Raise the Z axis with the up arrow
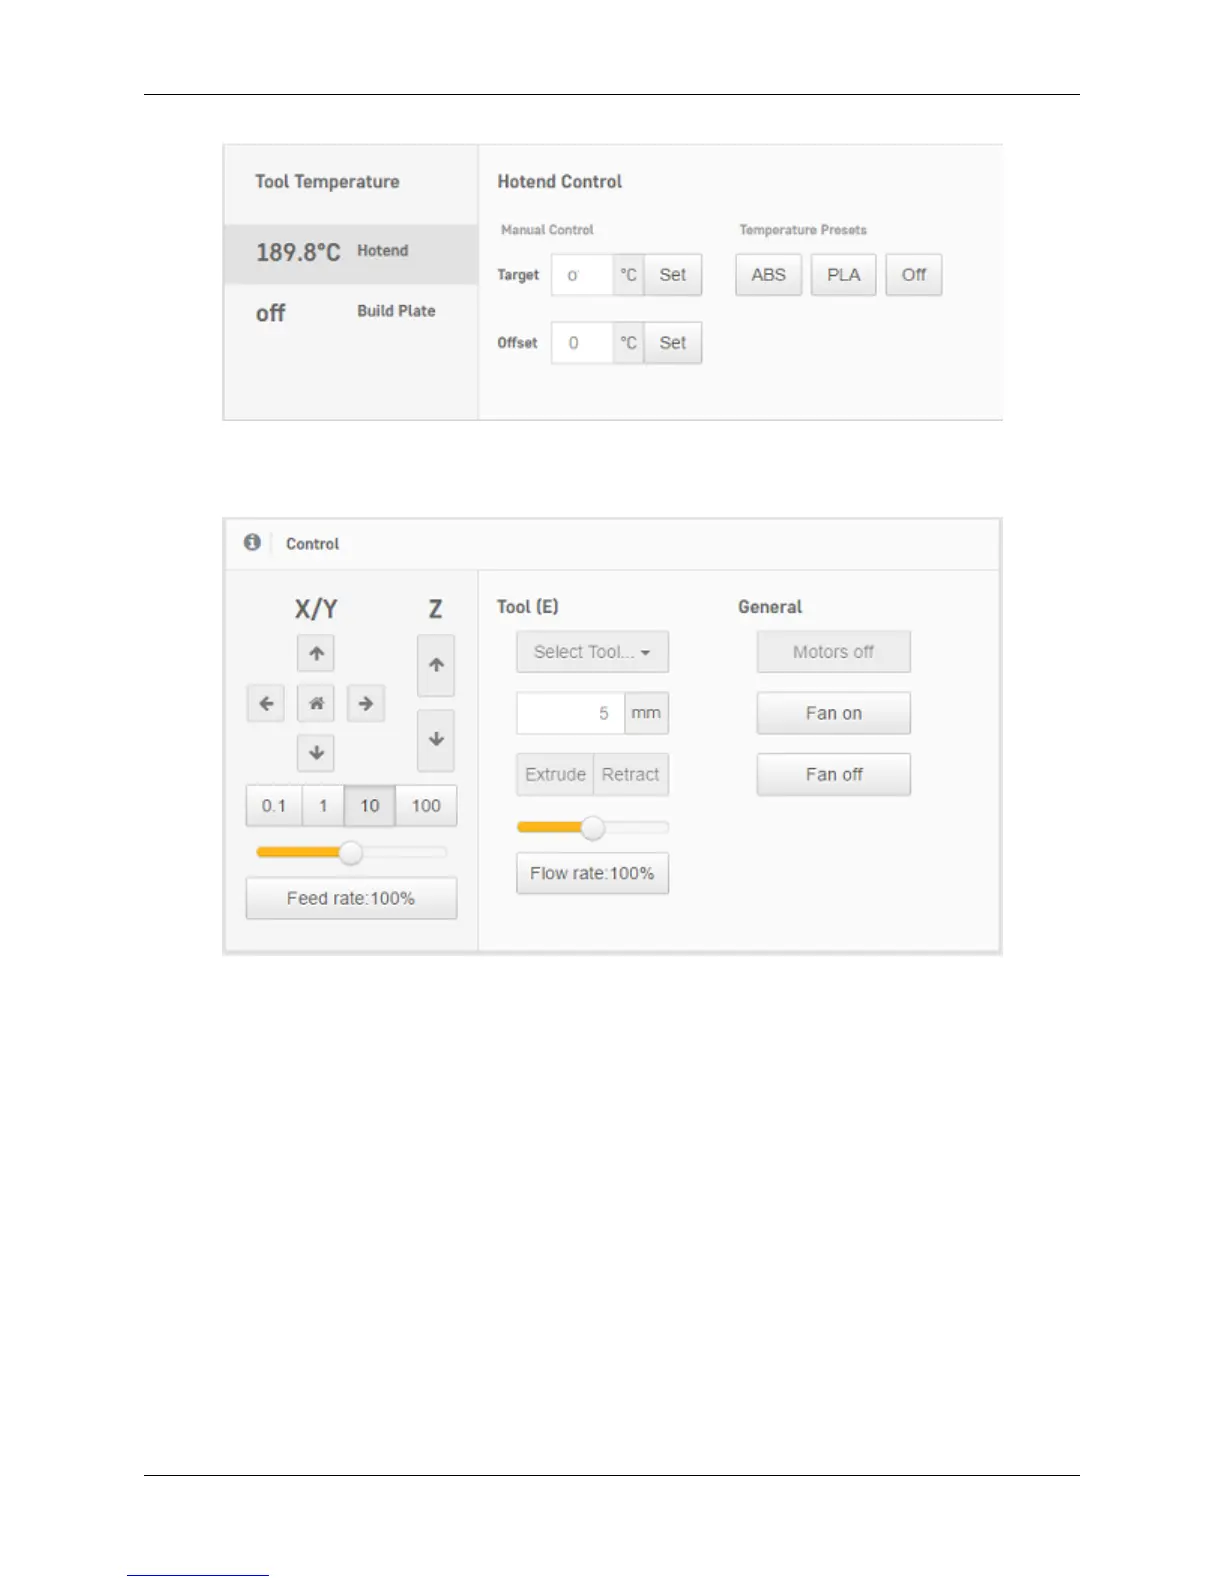 point(436,665)
